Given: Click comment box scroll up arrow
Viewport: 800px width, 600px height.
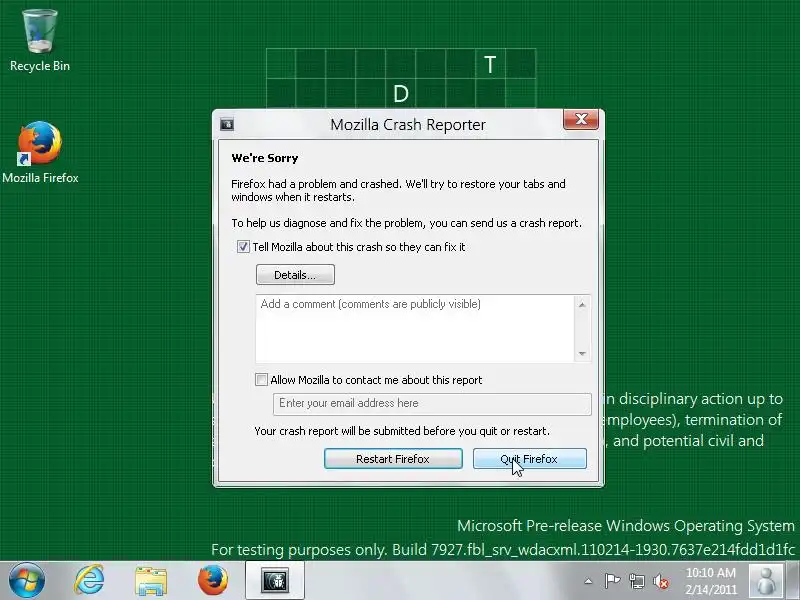Looking at the screenshot, I should click(x=582, y=305).
